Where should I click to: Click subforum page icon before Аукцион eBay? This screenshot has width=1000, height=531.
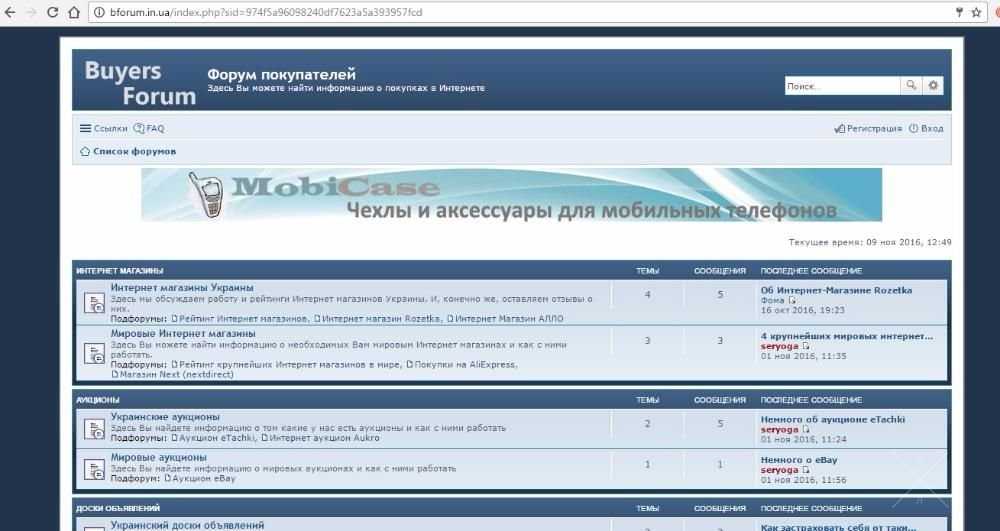pyautogui.click(x=168, y=478)
